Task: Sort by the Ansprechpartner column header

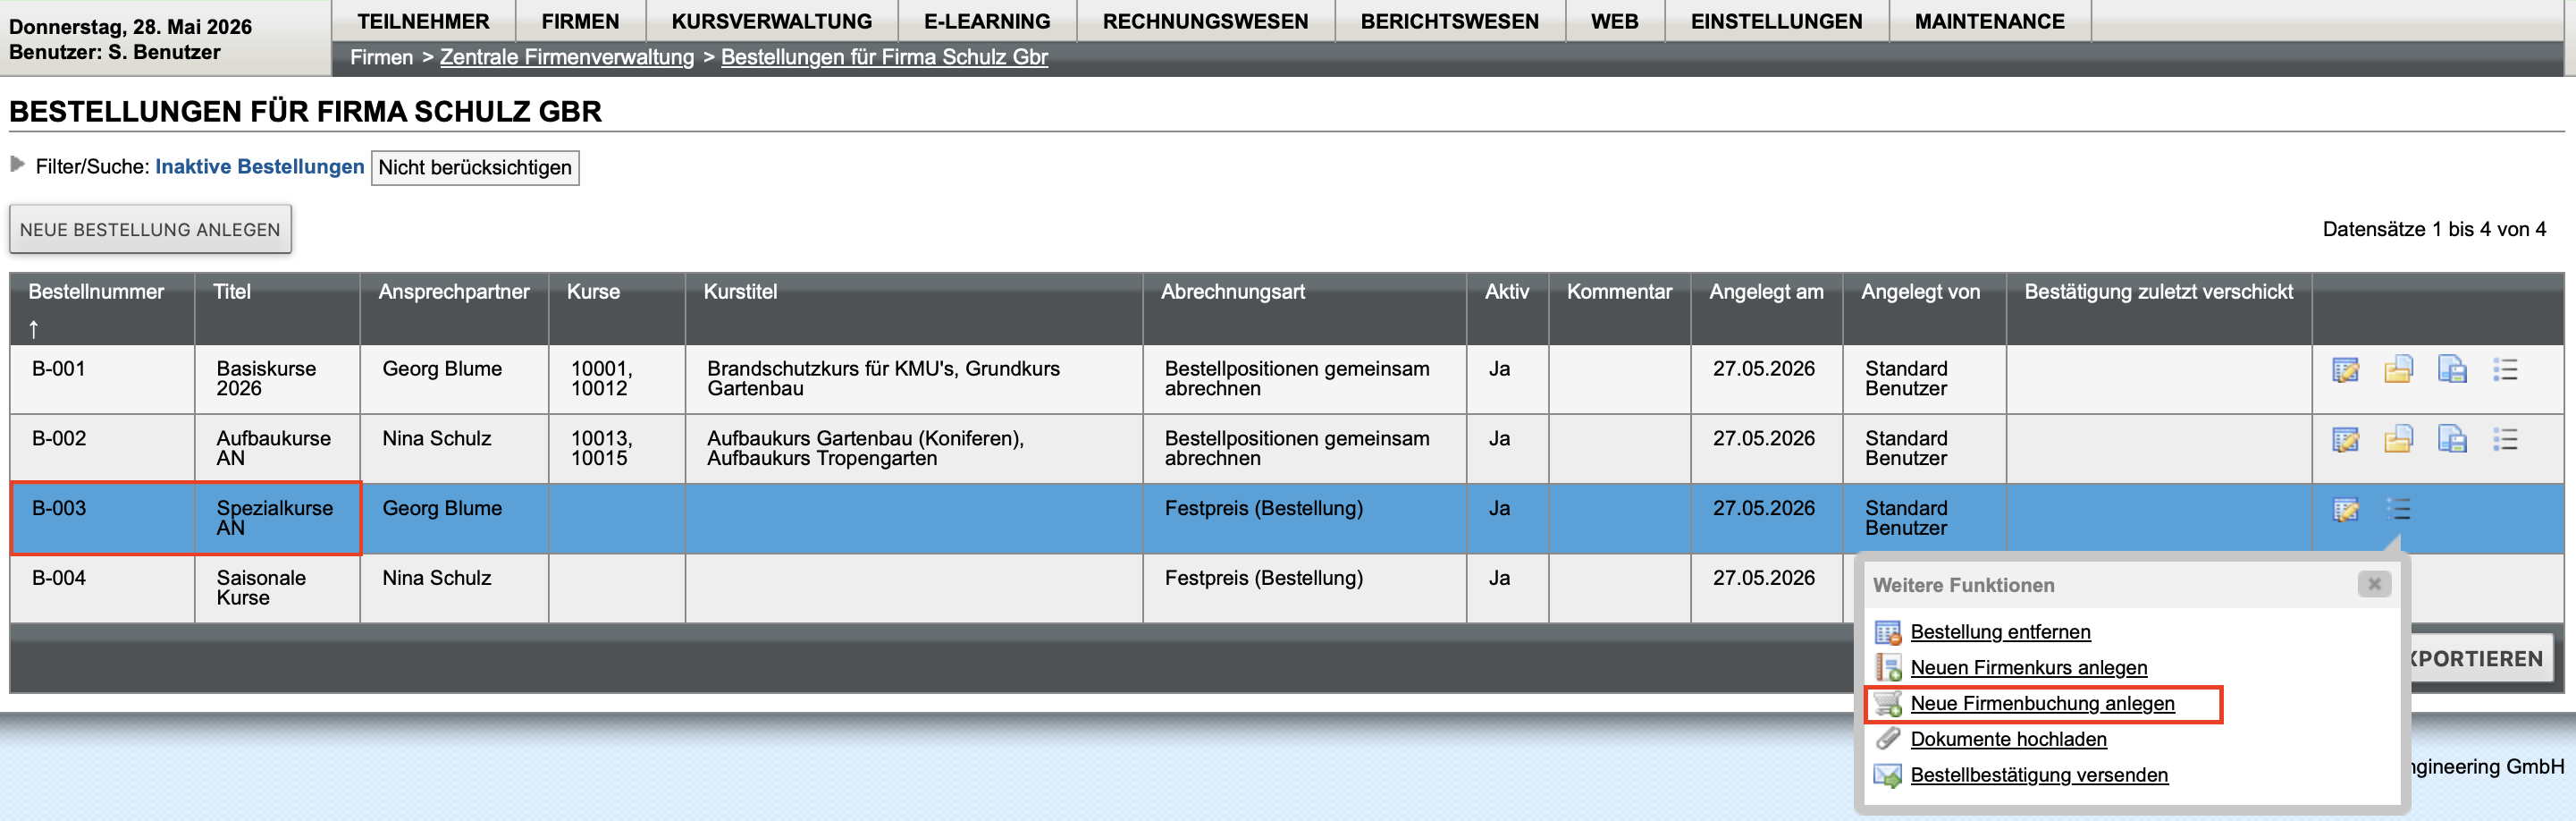Action: tap(454, 292)
